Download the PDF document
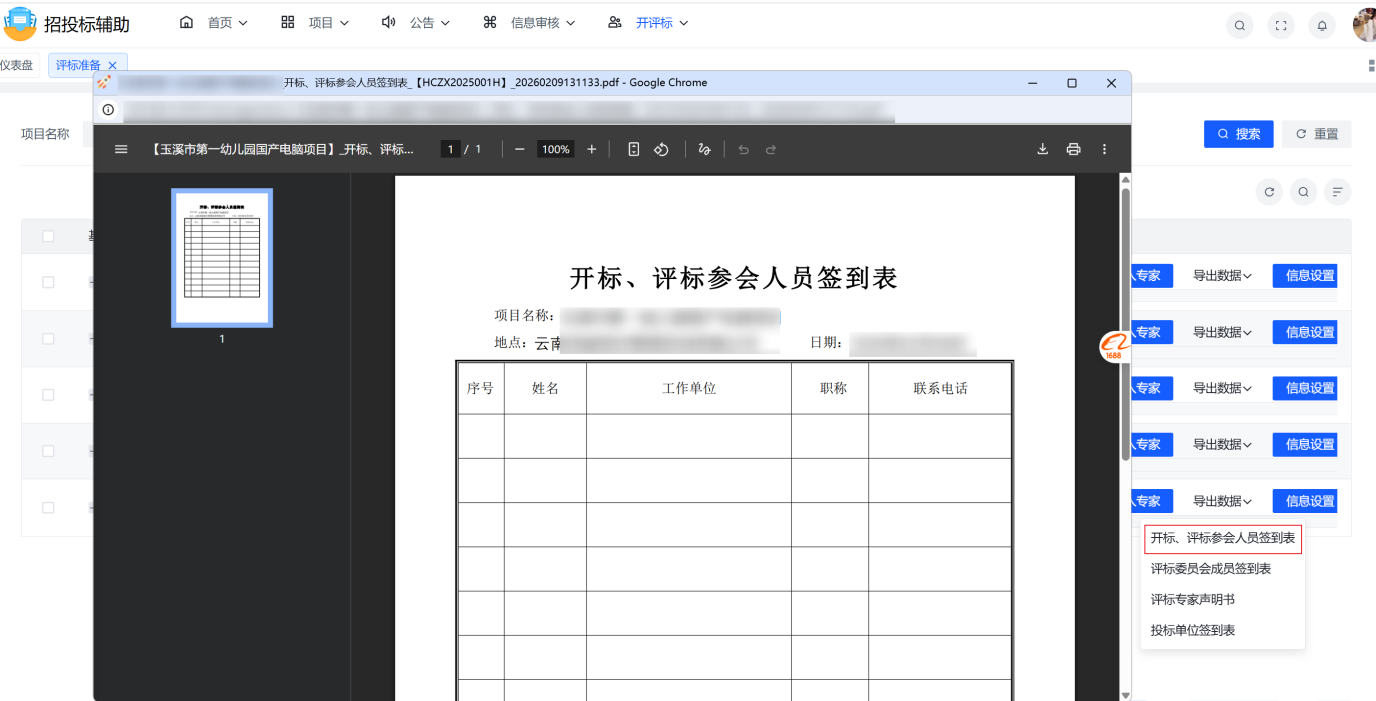 [x=1042, y=148]
